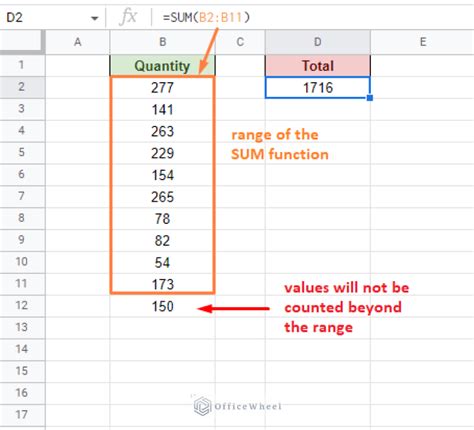The height and width of the screenshot is (430, 474).
Task: Click the select-all corner box
Action: (22, 42)
